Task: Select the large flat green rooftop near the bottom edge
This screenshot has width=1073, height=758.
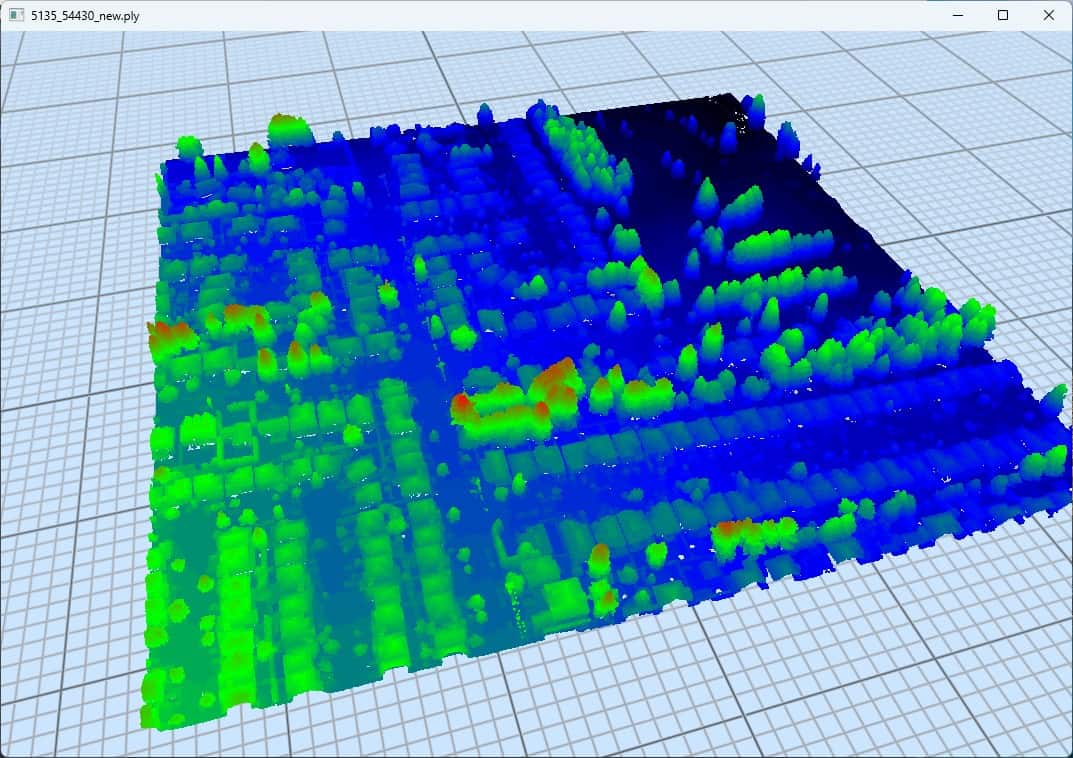Action: pos(567,598)
